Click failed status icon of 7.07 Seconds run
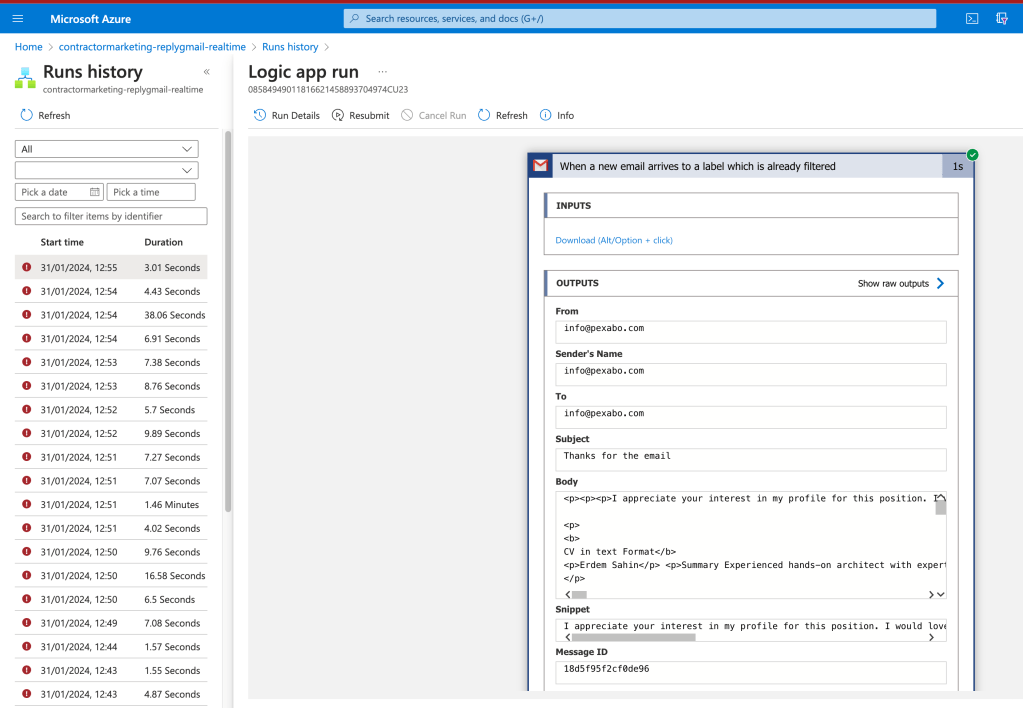The height and width of the screenshot is (708, 1023). click(x=27, y=480)
